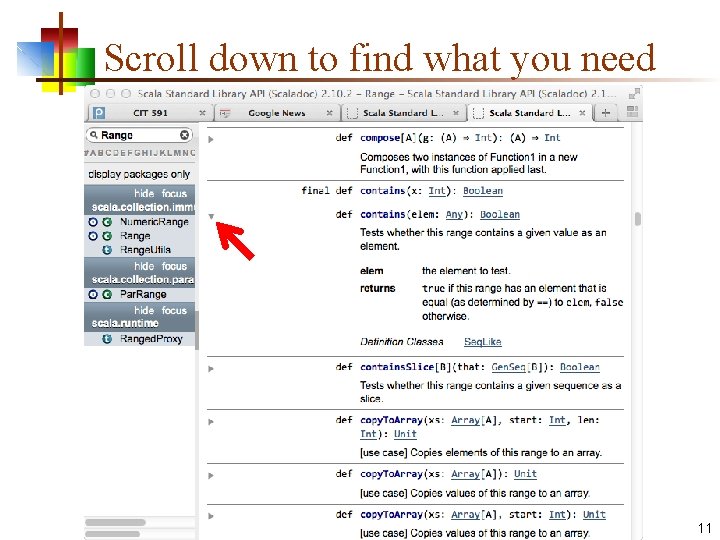Hide the scala.runtime package

click(144, 310)
